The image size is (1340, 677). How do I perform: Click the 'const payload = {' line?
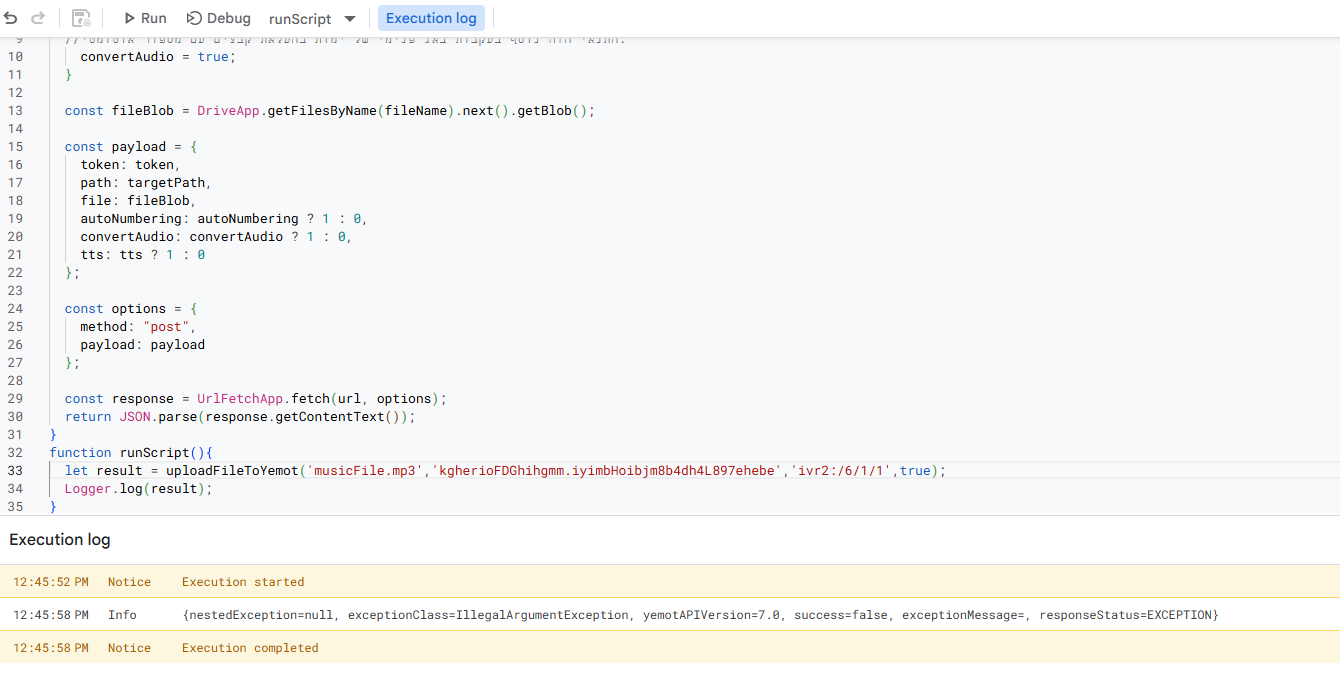click(x=131, y=147)
